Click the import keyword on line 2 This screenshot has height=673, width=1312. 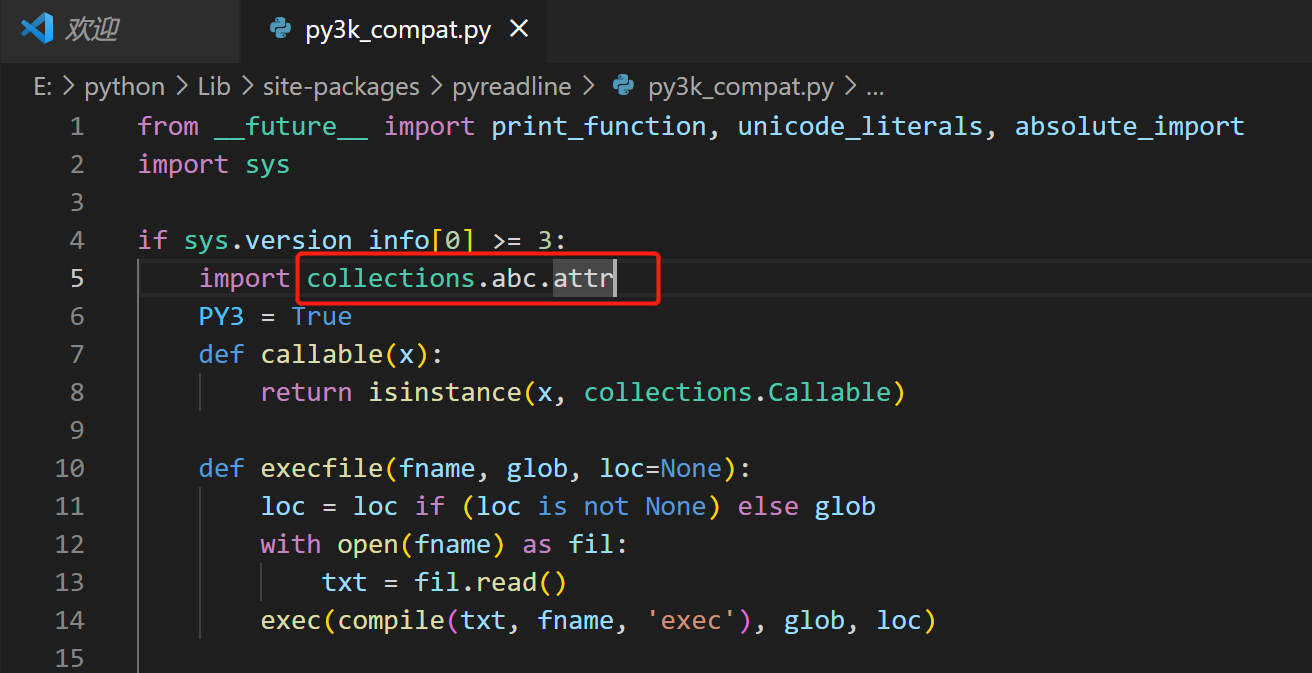point(183,164)
